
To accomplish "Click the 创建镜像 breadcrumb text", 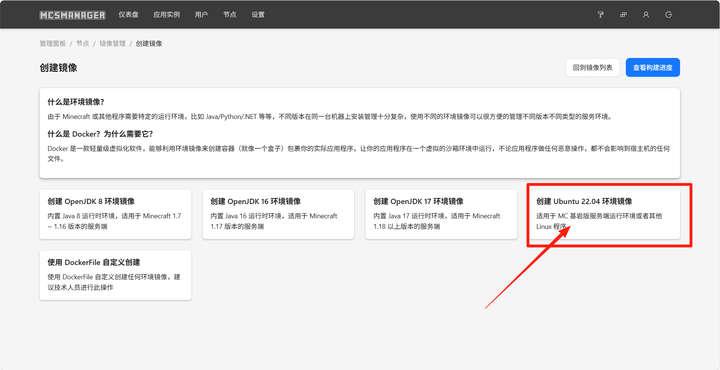I will tap(149, 44).
